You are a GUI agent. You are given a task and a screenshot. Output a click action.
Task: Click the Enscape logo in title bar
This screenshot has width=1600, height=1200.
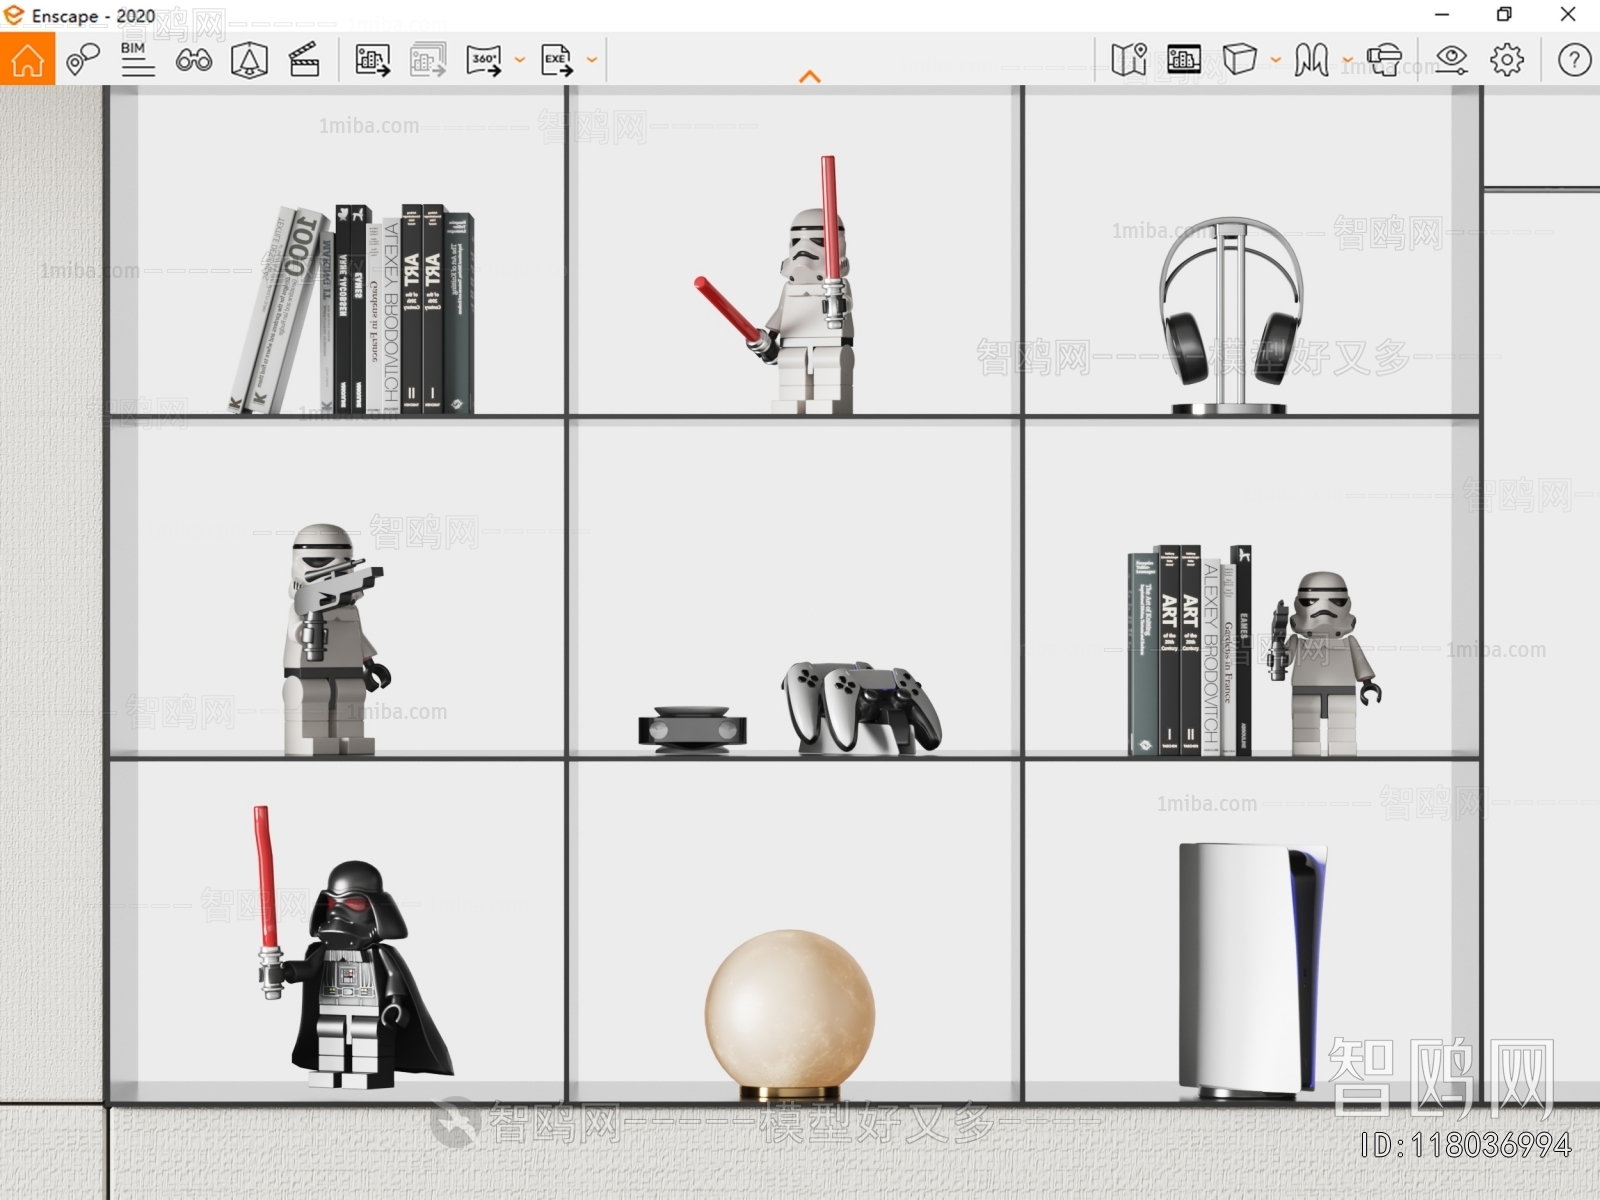pyautogui.click(x=13, y=15)
